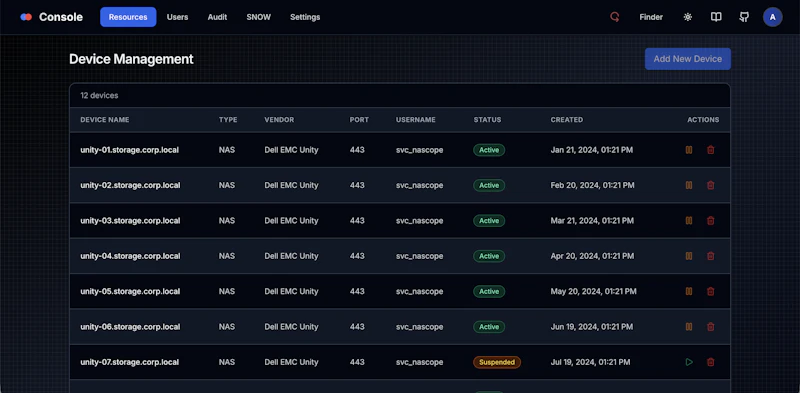Open the Finder search
Viewport: 800px width, 393px height.
pos(651,17)
